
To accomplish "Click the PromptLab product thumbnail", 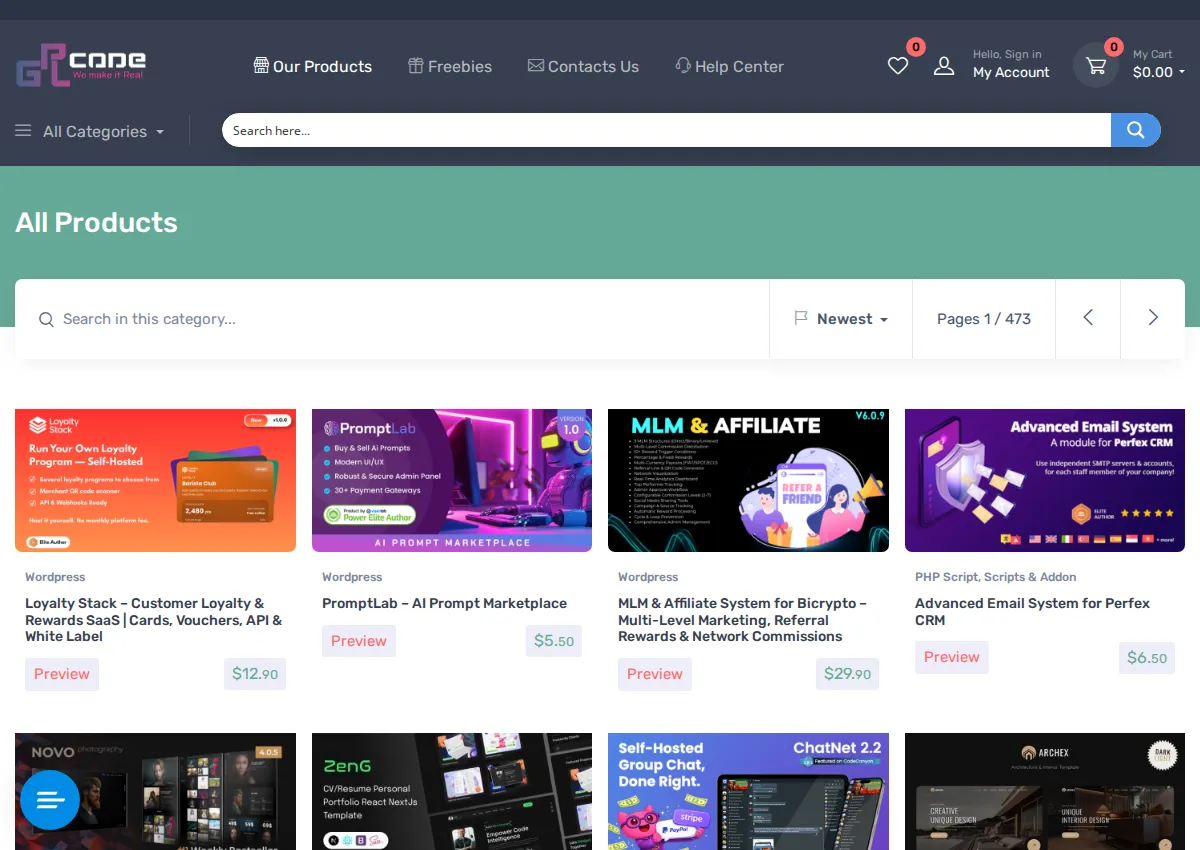I will coord(452,480).
